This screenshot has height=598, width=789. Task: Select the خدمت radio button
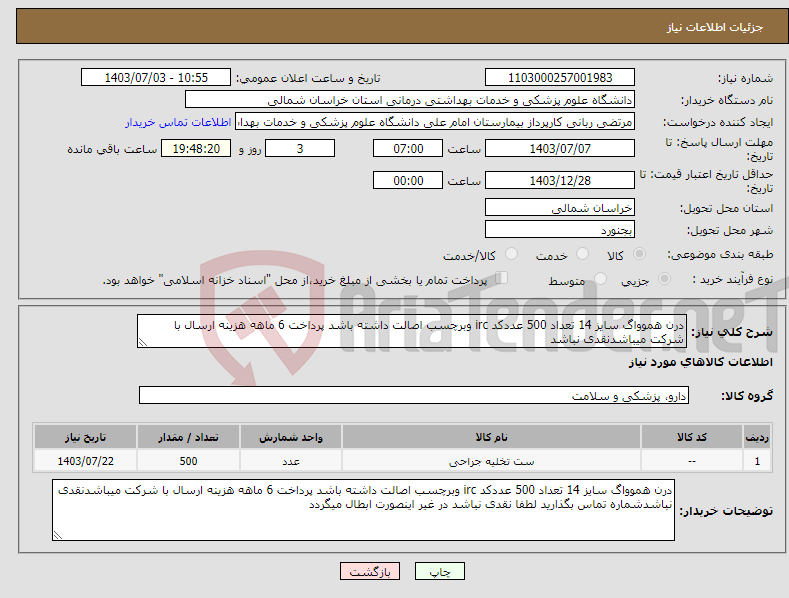coord(582,254)
